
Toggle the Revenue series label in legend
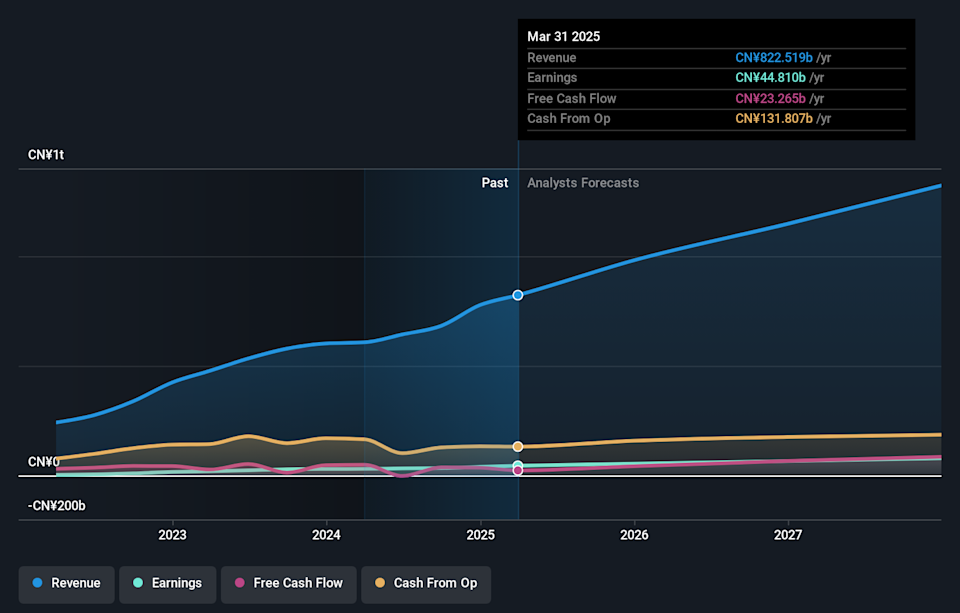tap(76, 583)
